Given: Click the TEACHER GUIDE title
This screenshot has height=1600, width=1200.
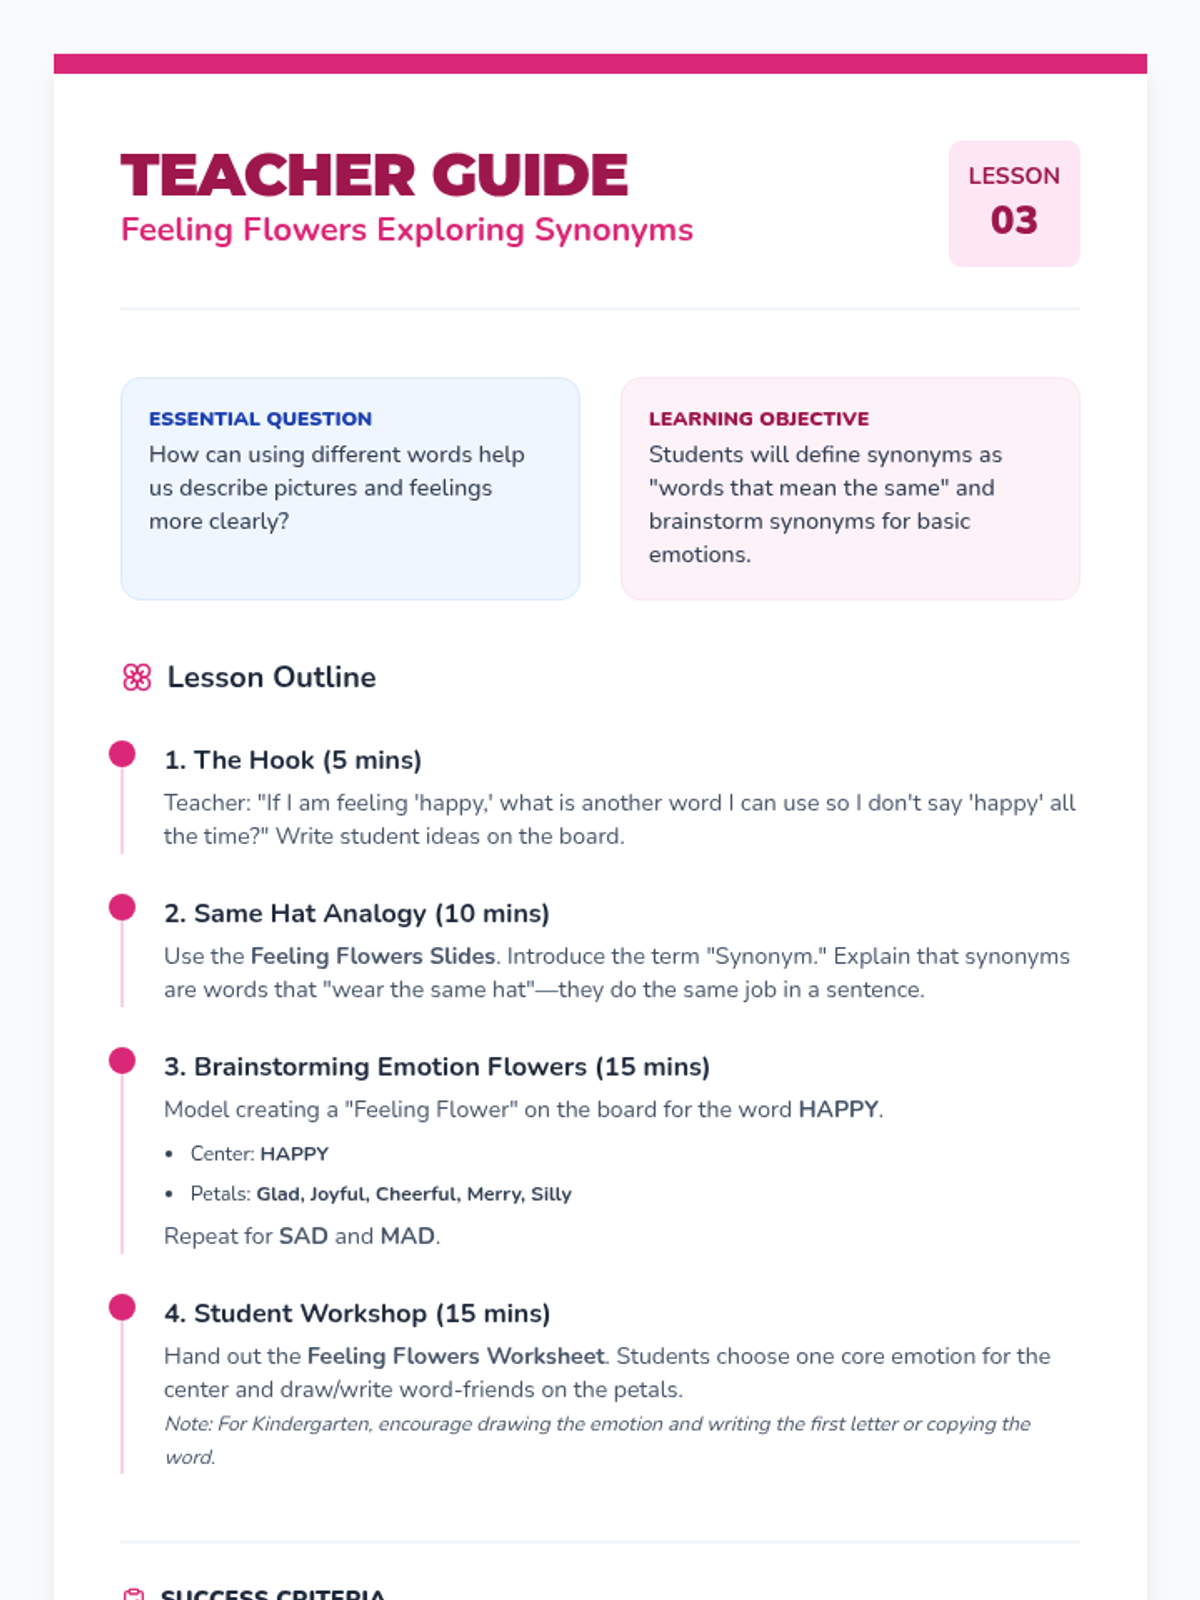Looking at the screenshot, I should click(x=374, y=176).
